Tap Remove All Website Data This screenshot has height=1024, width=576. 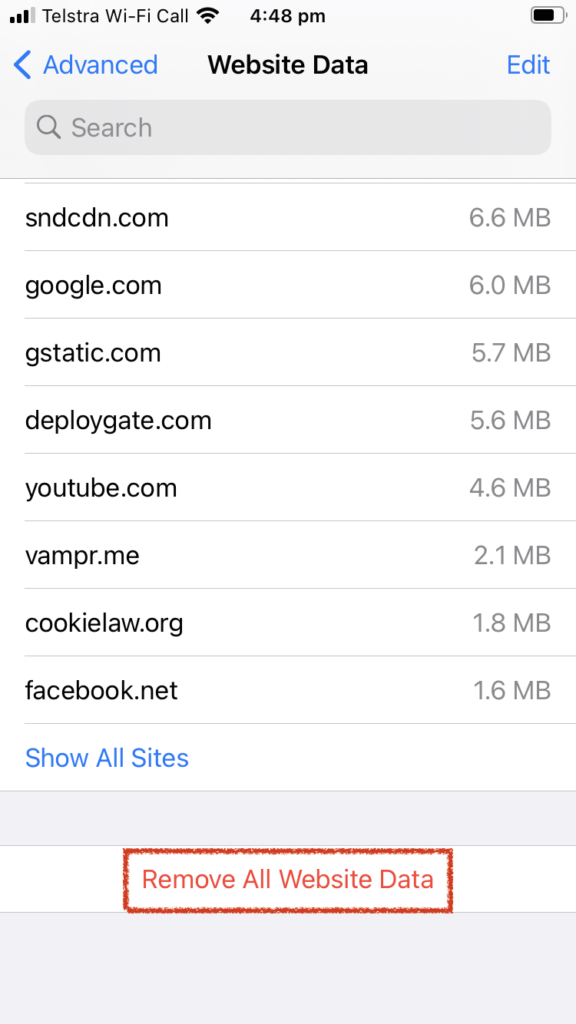point(287,880)
